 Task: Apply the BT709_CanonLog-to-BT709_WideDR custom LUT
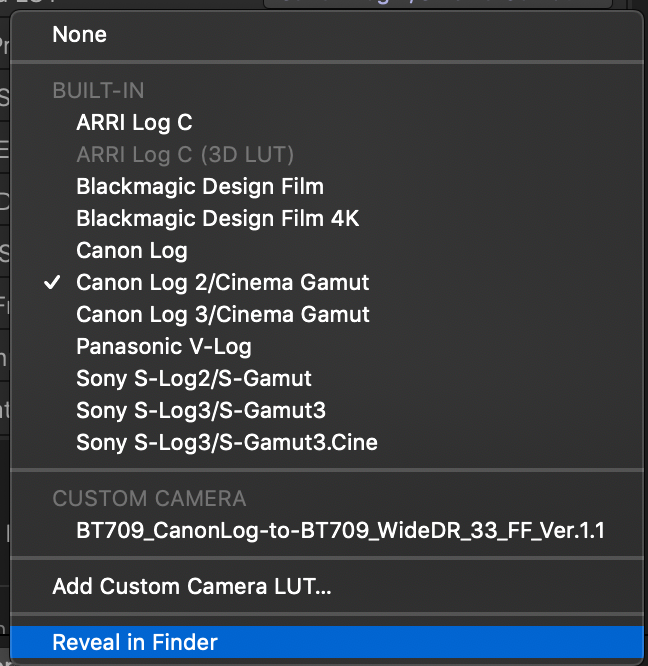(341, 530)
